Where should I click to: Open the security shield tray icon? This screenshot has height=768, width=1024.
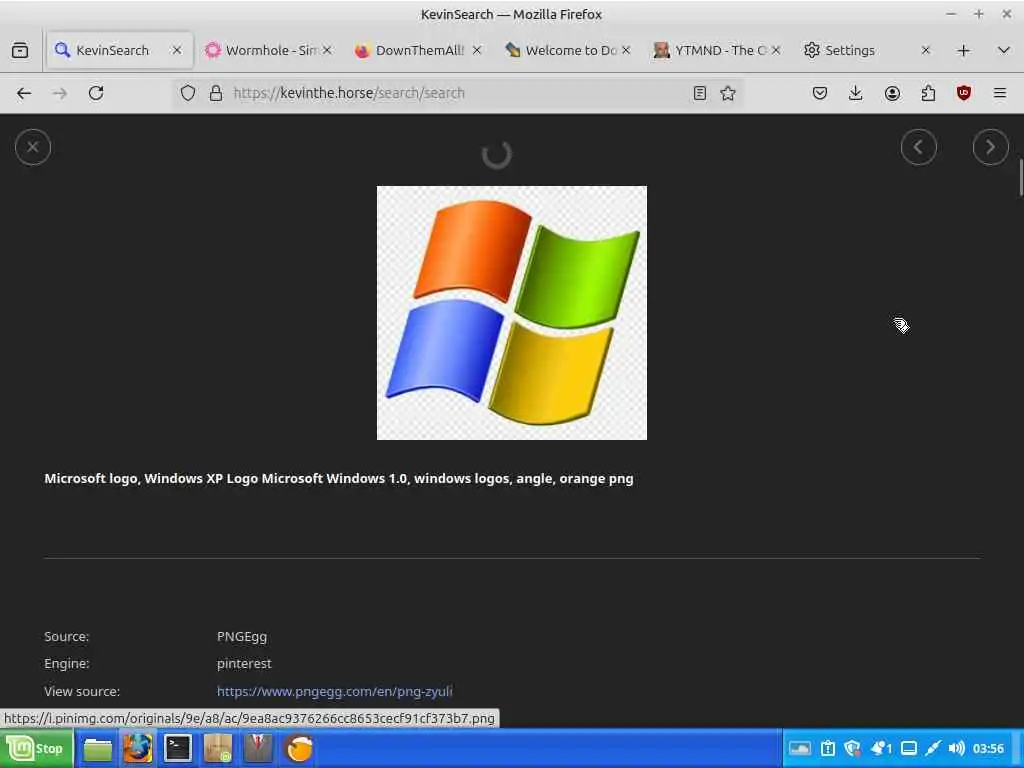(852, 748)
